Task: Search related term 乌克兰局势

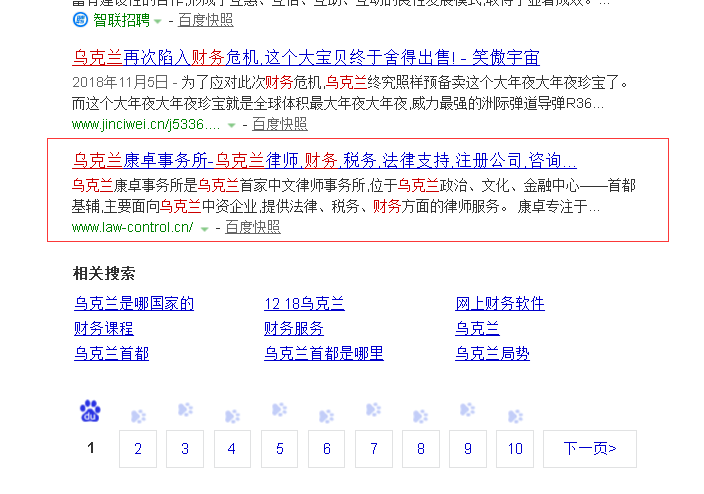Action: coord(492,354)
